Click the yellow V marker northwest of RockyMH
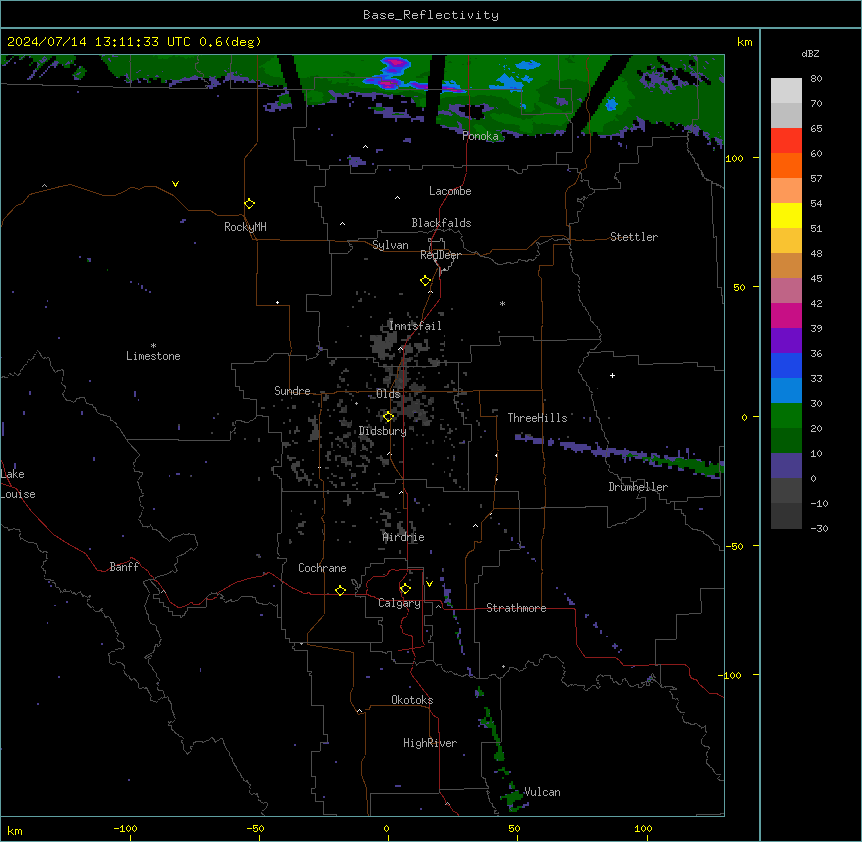The image size is (862, 842). [175, 184]
